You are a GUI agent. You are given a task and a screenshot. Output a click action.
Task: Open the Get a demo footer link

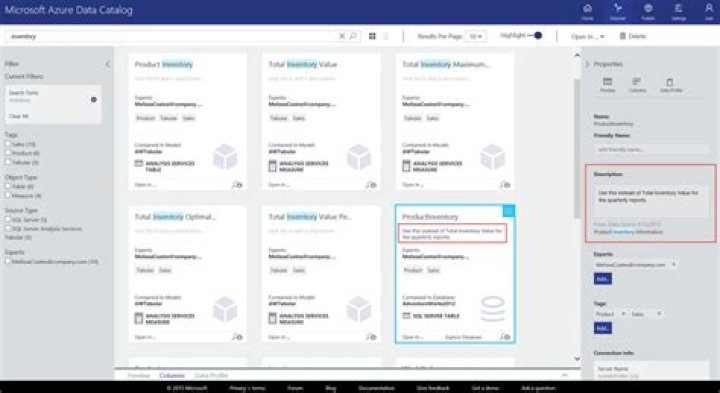(485, 388)
